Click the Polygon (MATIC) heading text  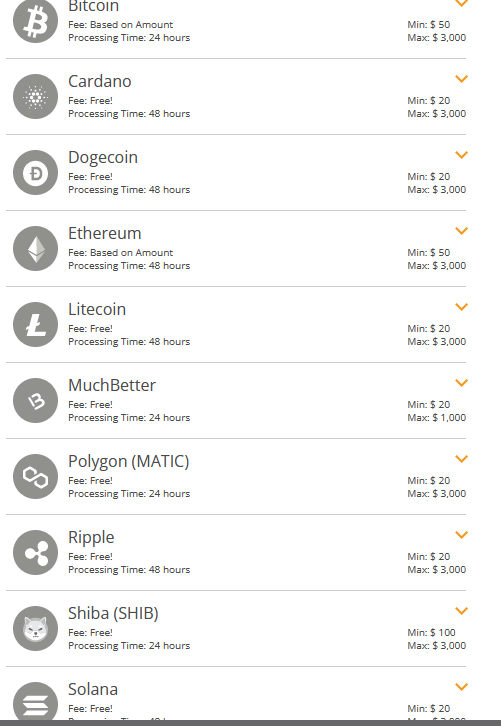click(x=129, y=462)
